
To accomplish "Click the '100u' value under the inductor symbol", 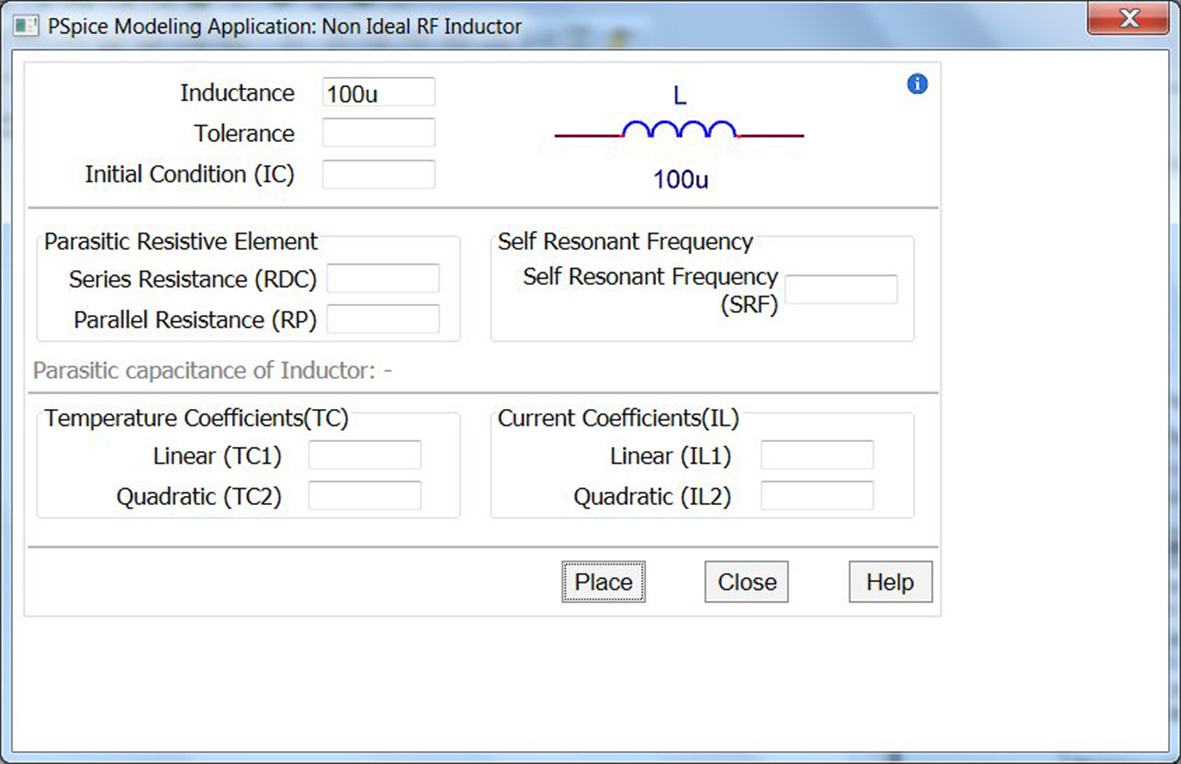I will pyautogui.click(x=680, y=179).
